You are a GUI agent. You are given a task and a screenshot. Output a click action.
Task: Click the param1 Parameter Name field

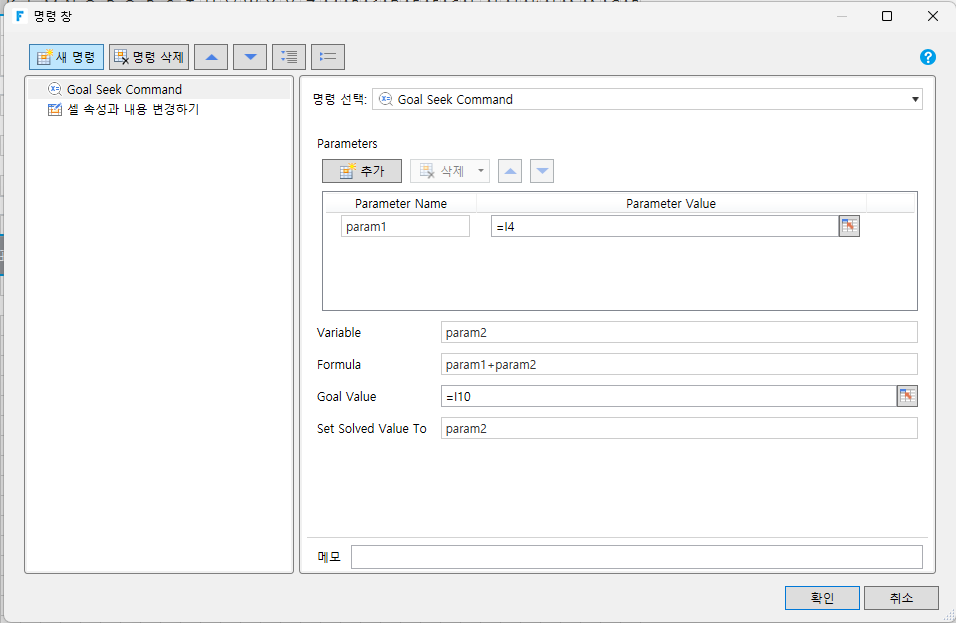(405, 227)
